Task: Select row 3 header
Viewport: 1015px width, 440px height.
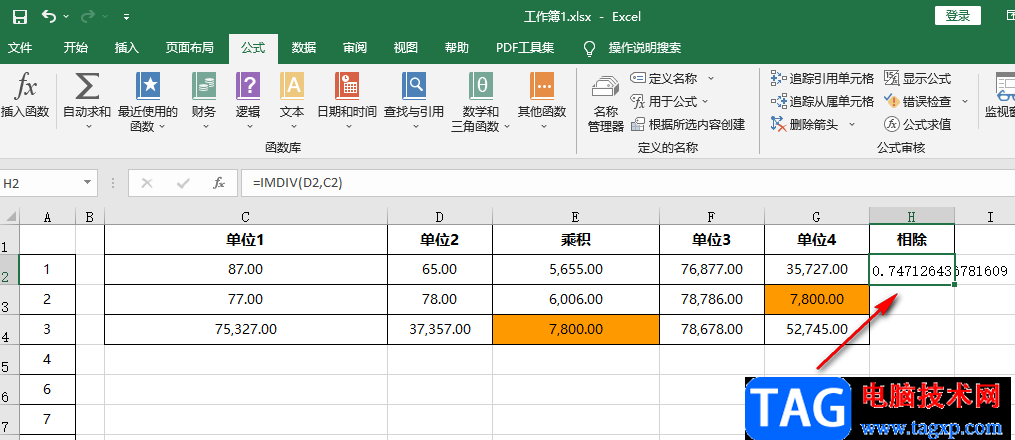Action: [10, 300]
